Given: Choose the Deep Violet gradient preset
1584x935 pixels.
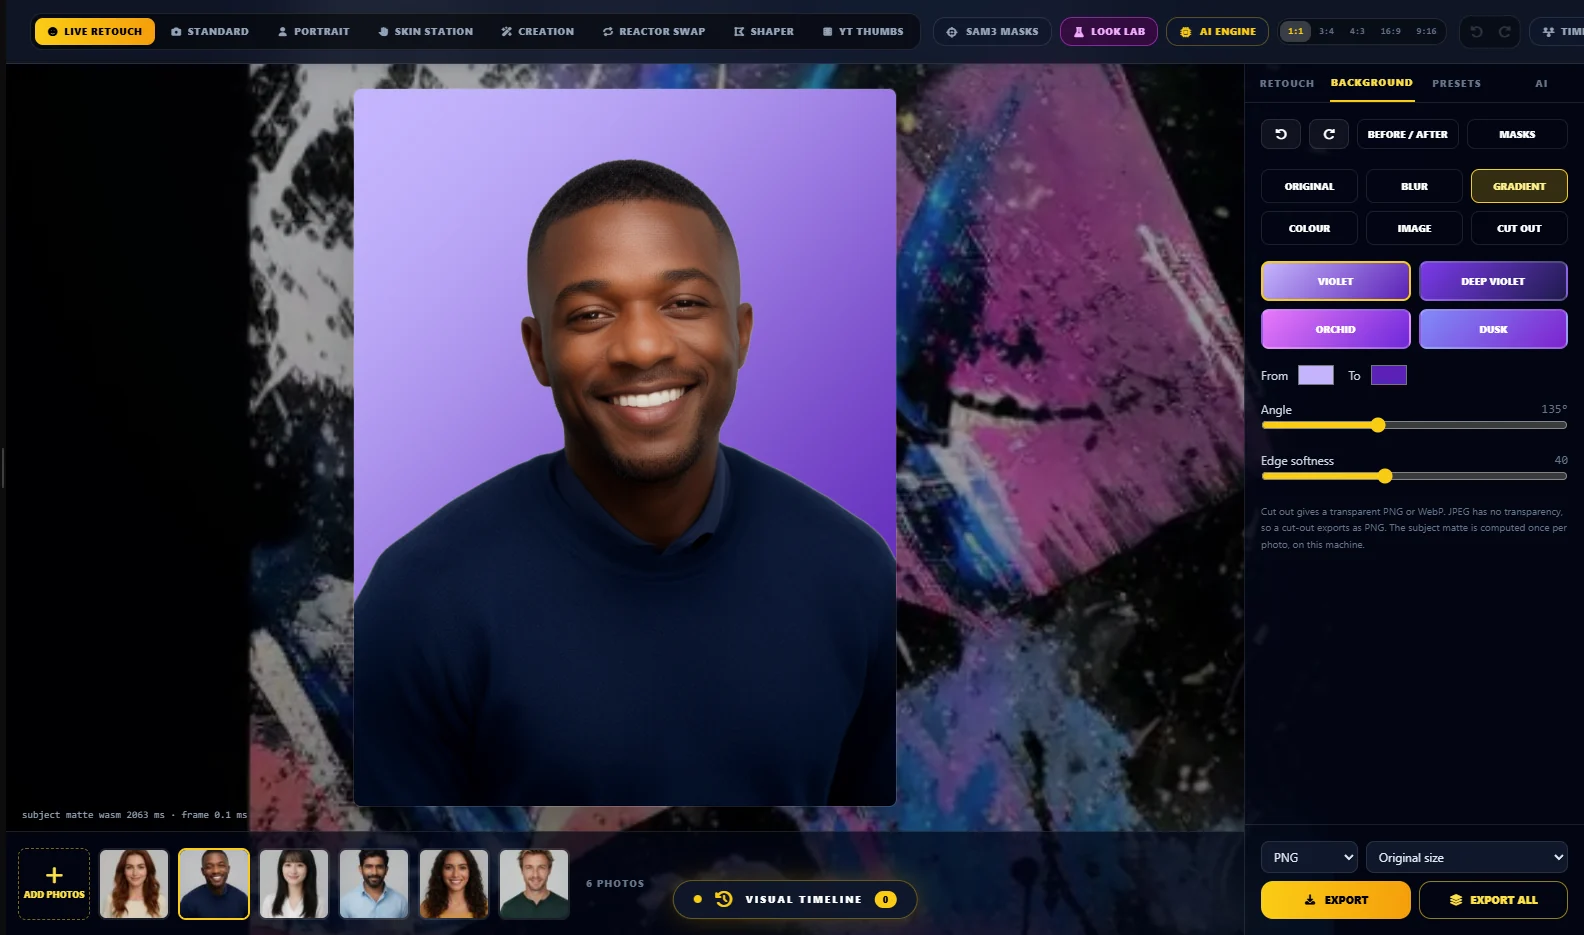Looking at the screenshot, I should coord(1493,281).
